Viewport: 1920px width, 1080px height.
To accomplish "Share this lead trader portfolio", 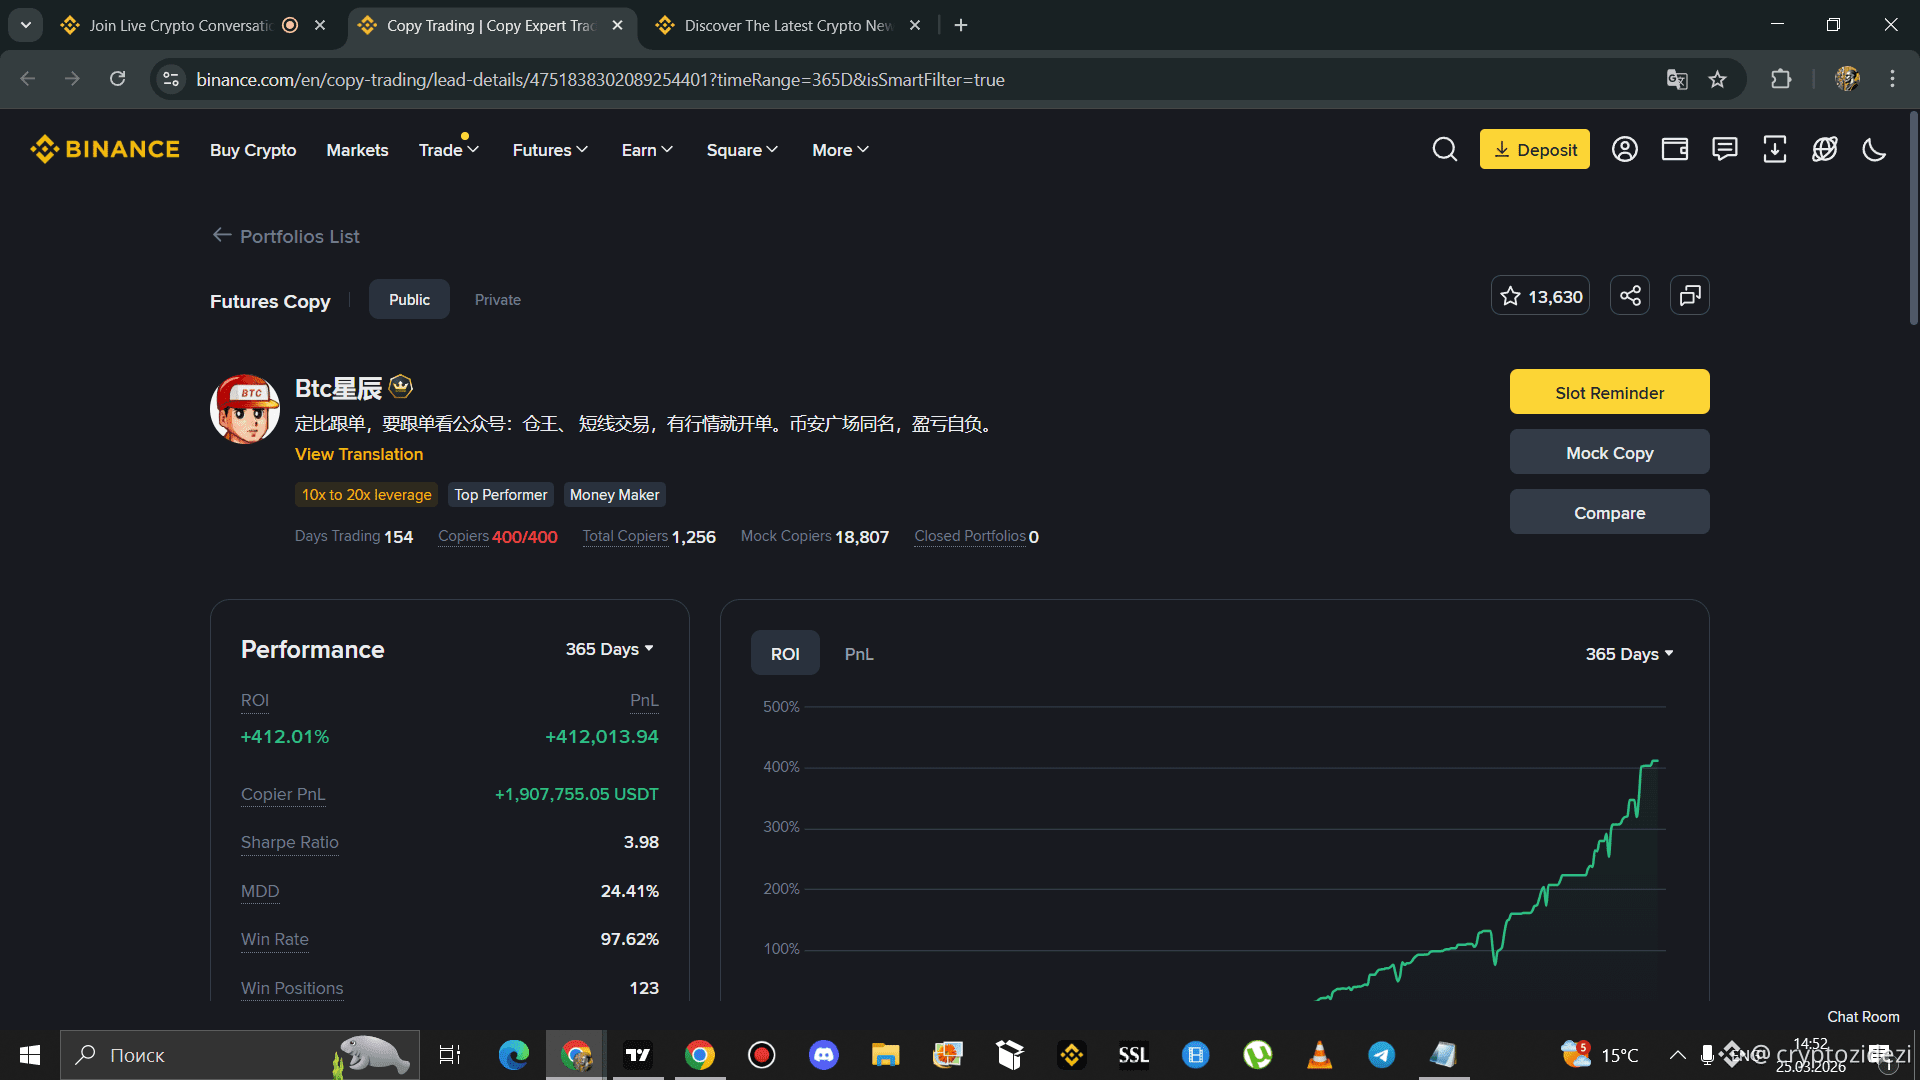I will pyautogui.click(x=1630, y=296).
